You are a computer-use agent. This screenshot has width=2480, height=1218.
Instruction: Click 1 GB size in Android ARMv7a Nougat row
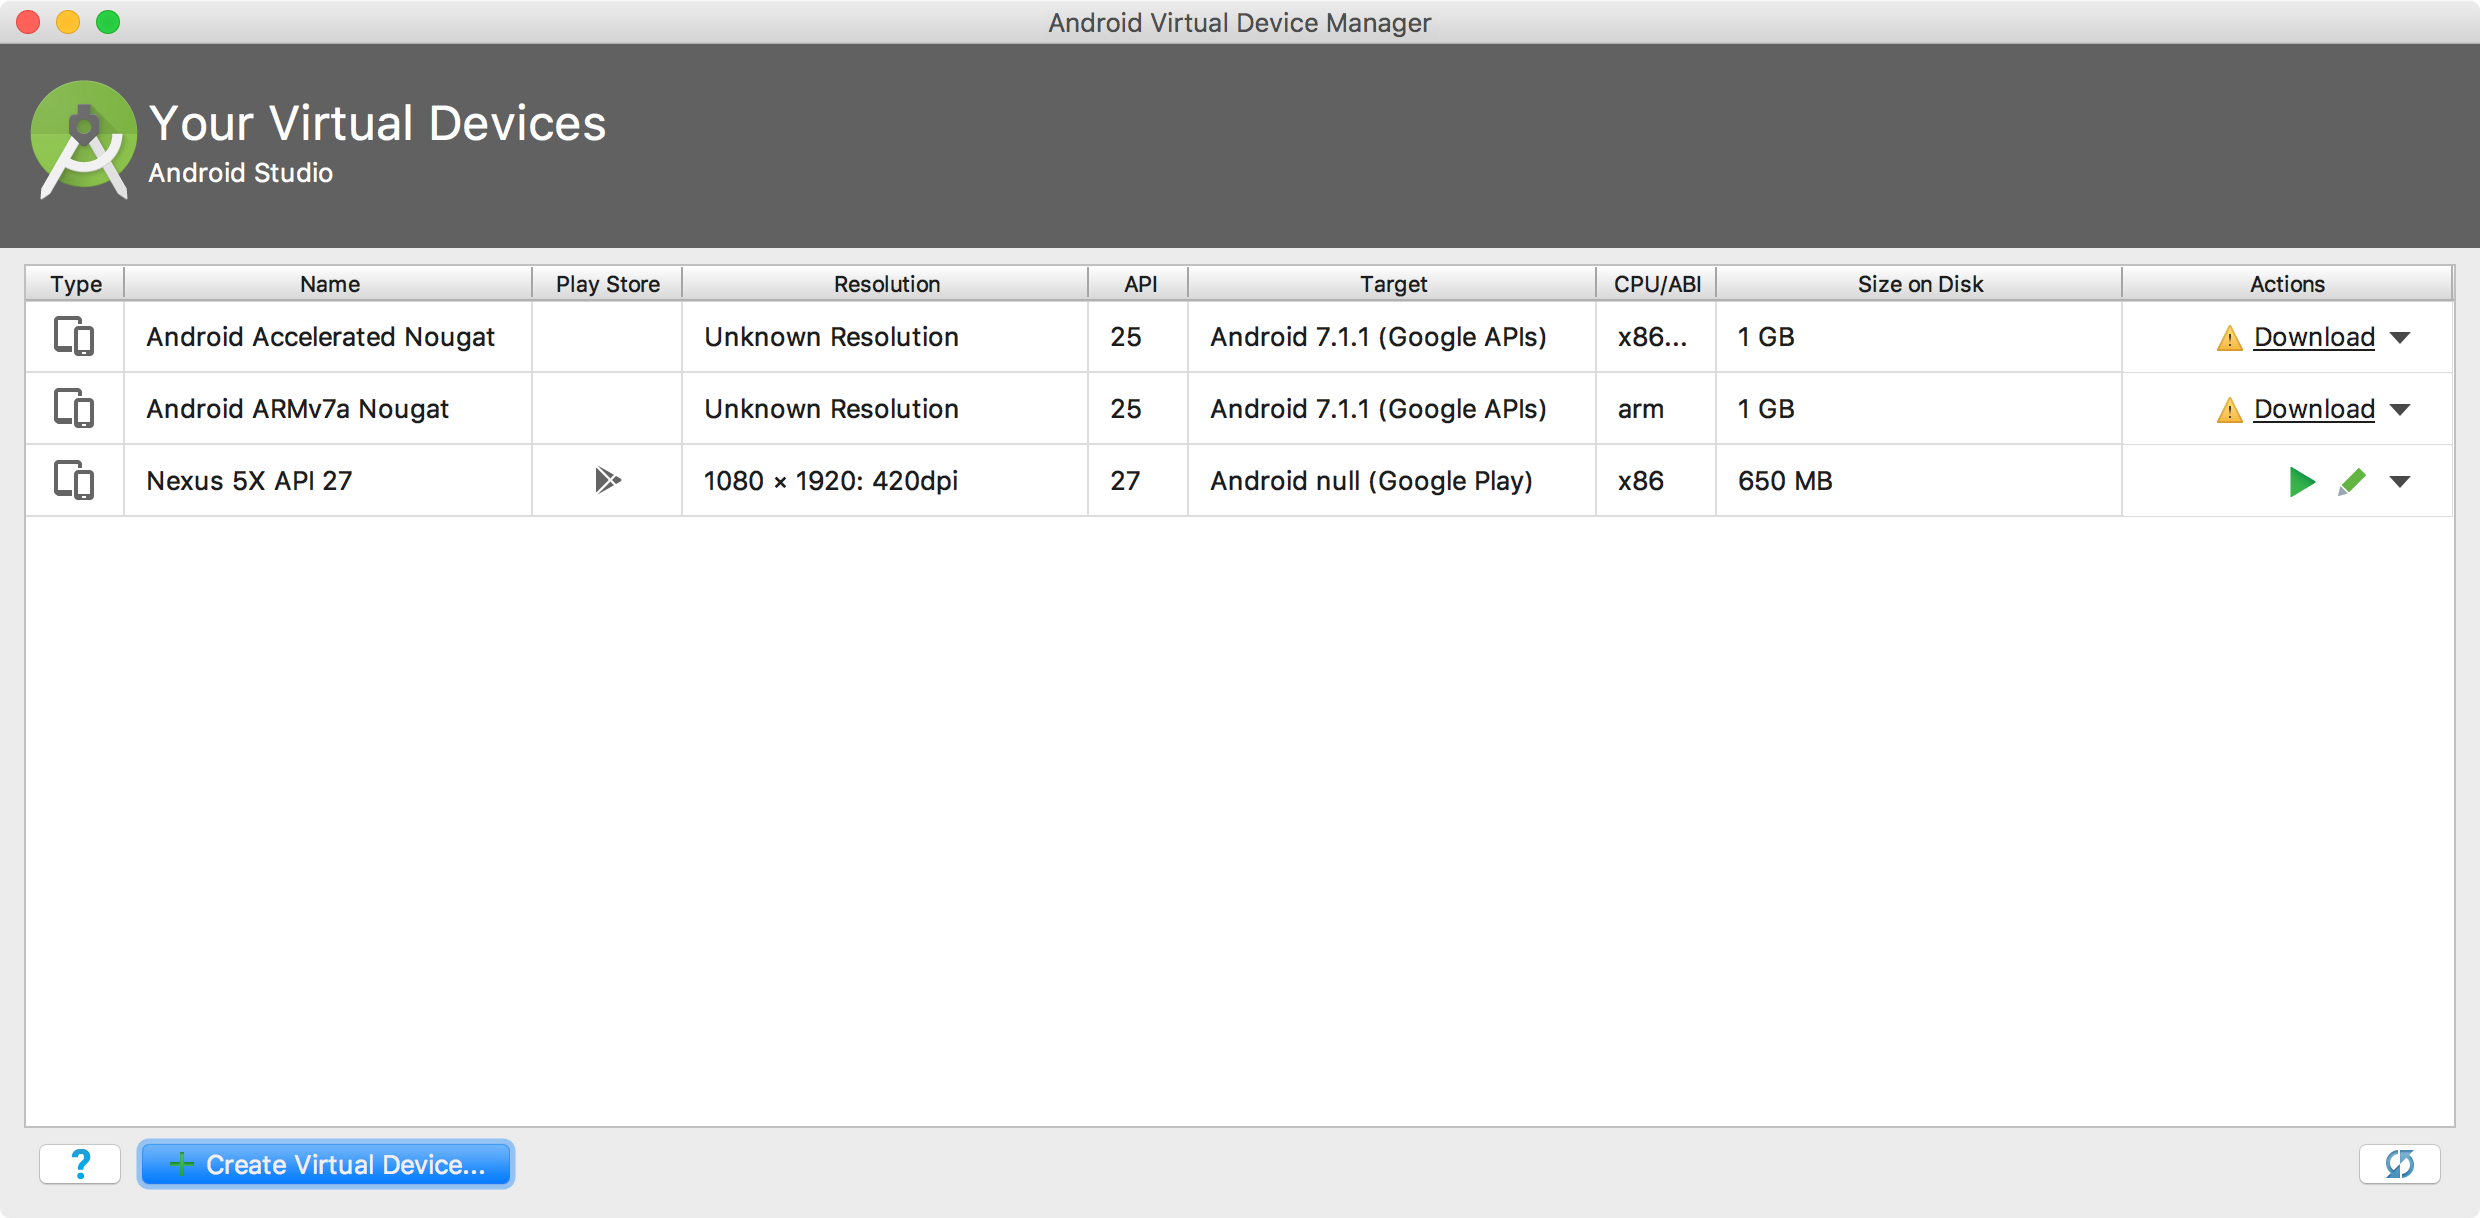click(1766, 410)
